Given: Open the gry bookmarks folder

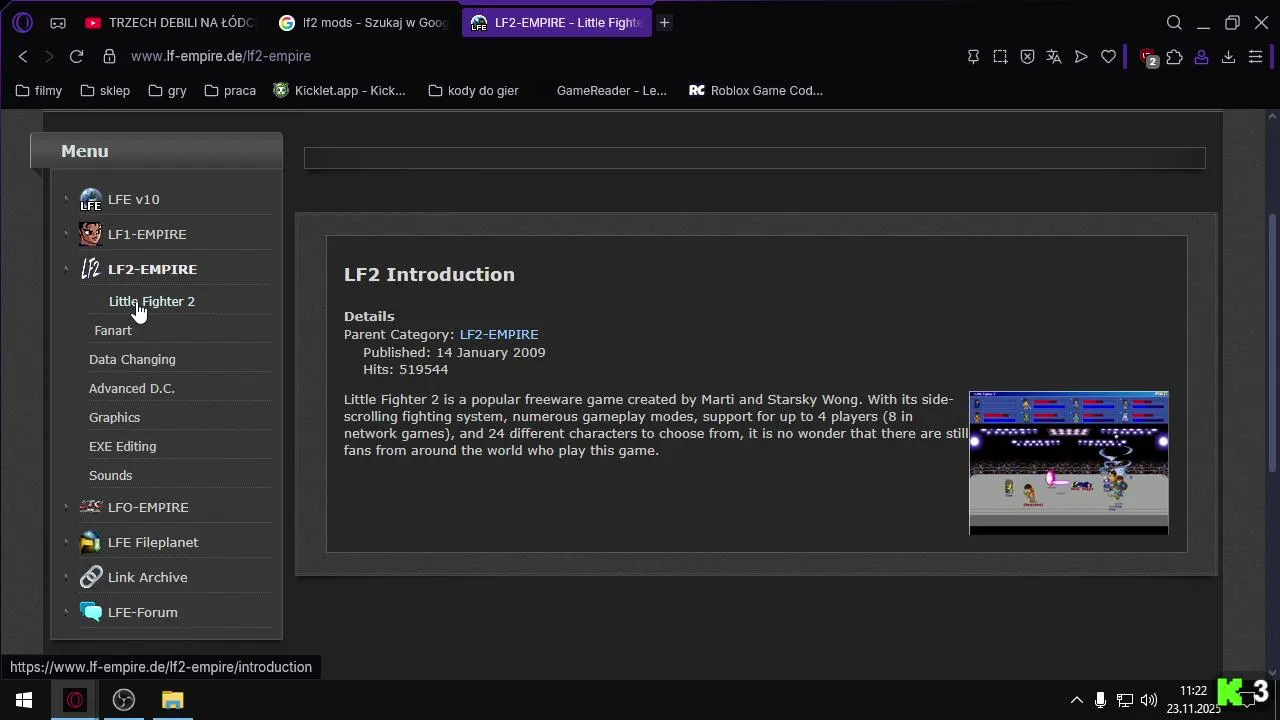Looking at the screenshot, I should [168, 90].
